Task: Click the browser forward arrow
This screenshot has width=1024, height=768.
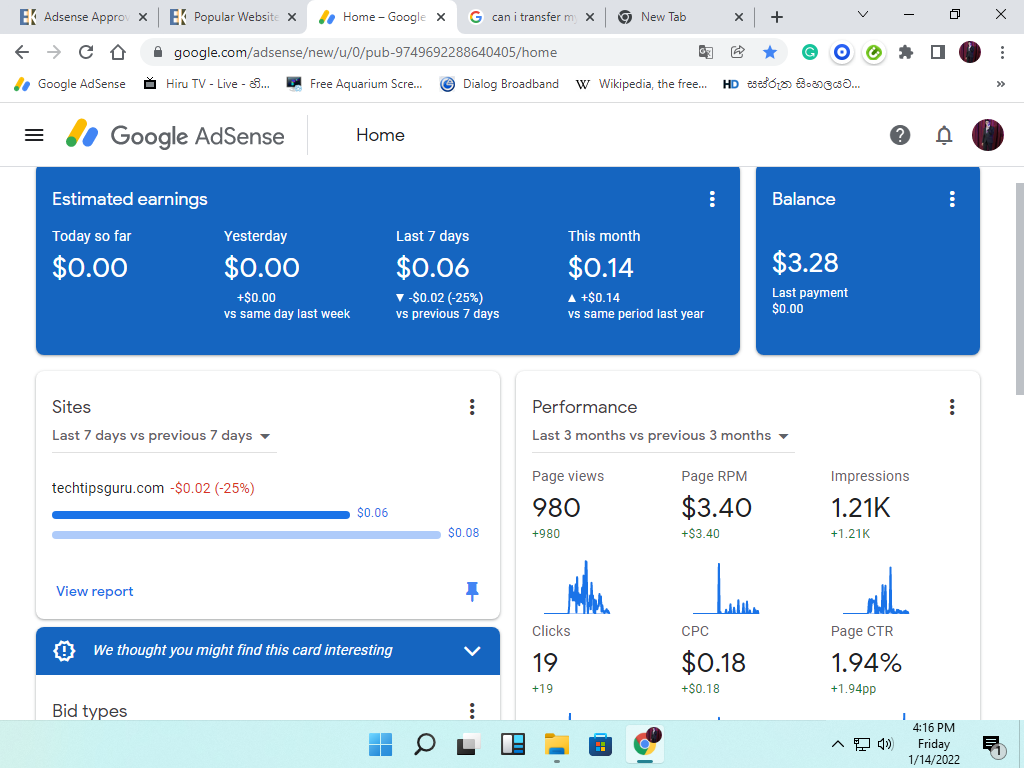Action: (54, 52)
